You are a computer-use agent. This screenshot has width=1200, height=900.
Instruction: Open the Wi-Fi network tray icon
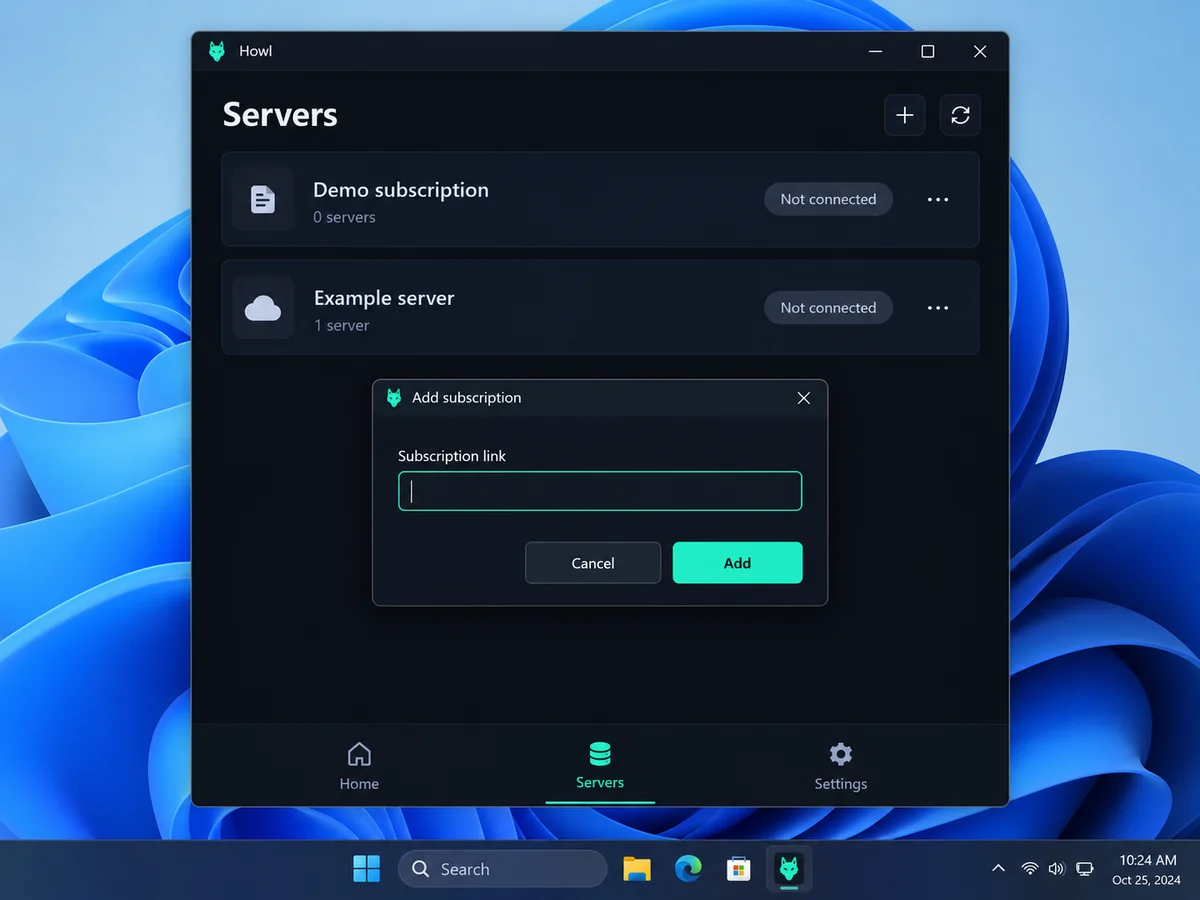[1030, 869]
